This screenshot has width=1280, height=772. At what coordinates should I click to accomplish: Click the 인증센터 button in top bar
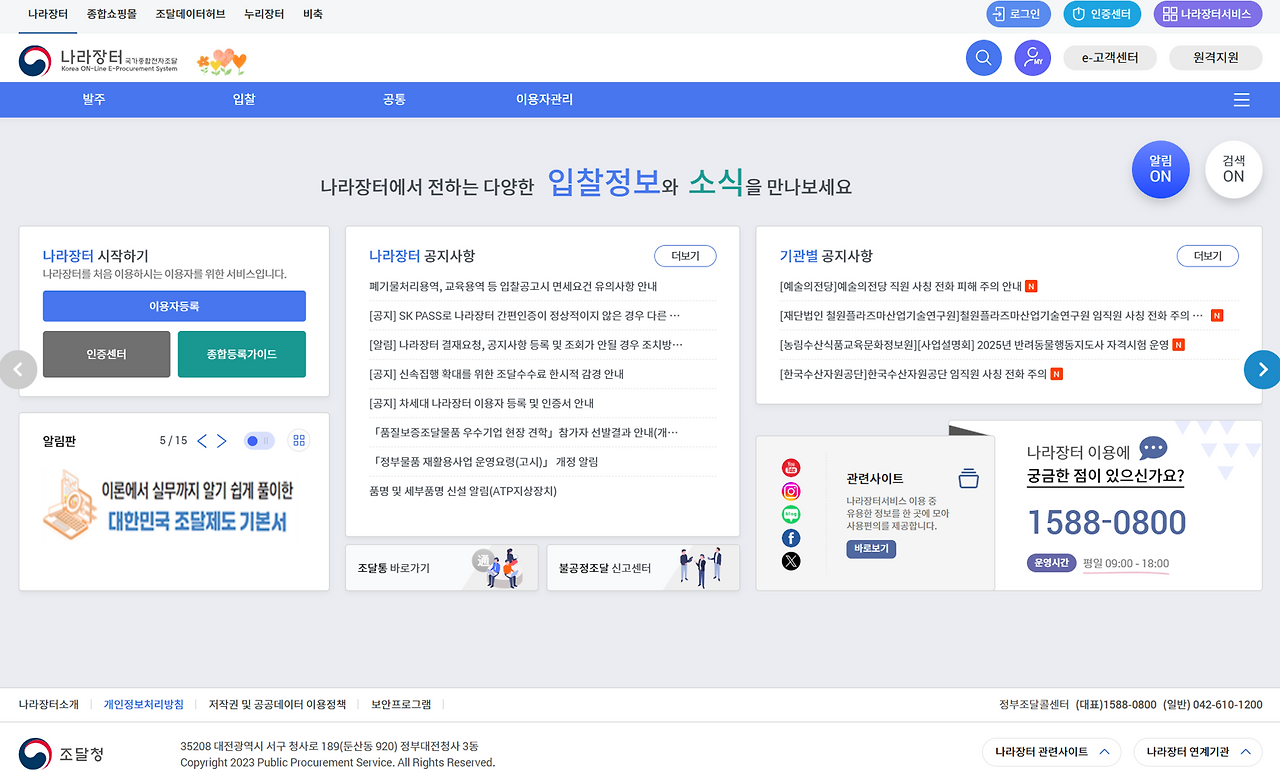(1103, 14)
